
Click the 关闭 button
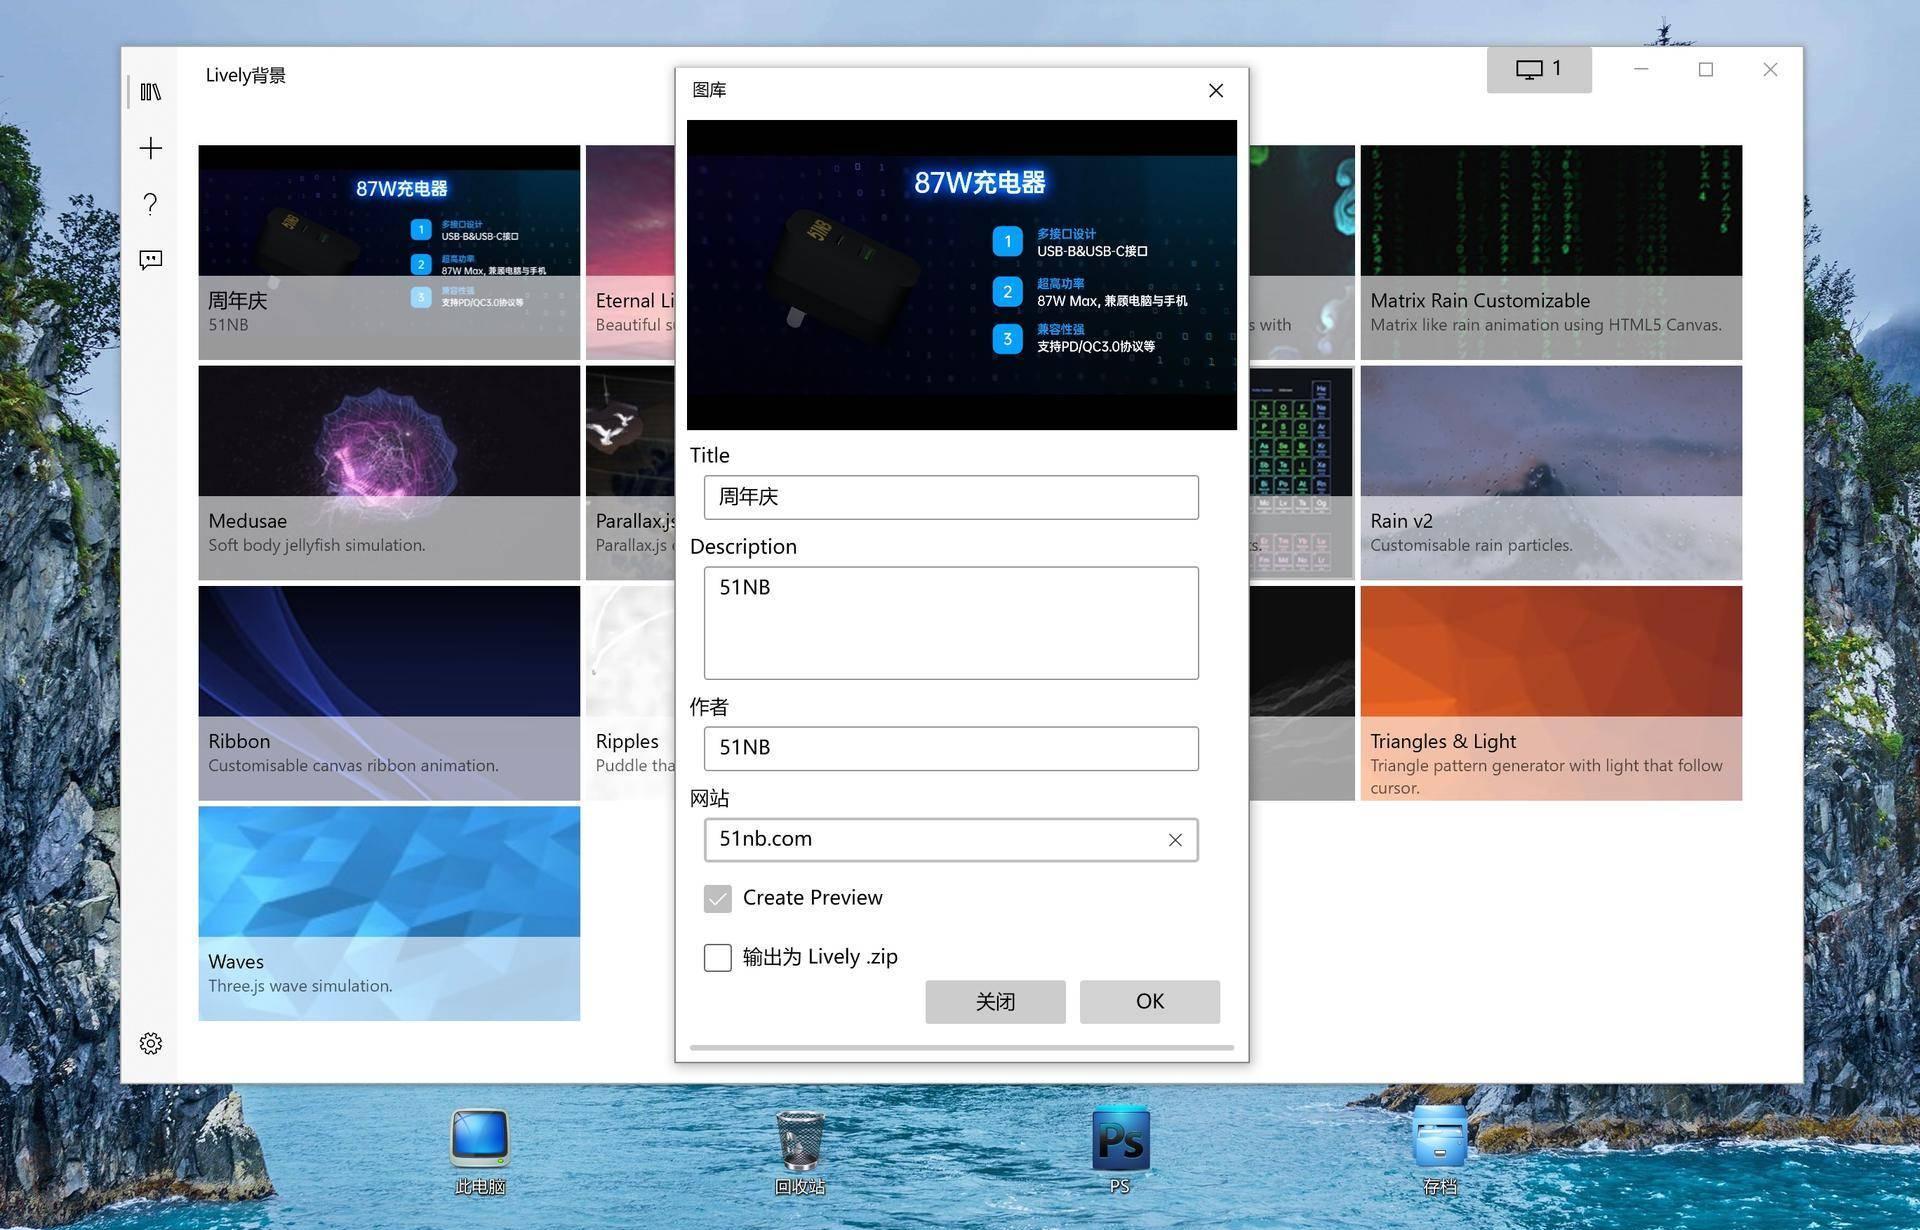point(995,1002)
